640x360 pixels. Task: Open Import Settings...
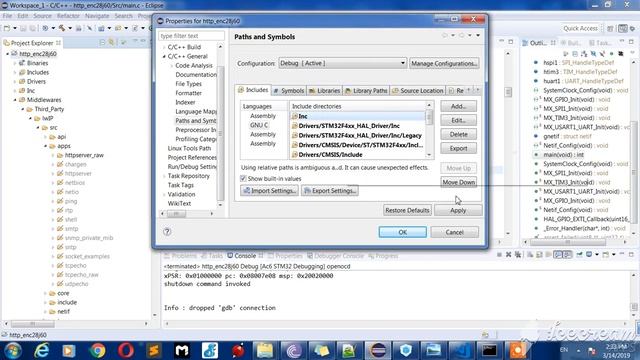click(x=269, y=191)
